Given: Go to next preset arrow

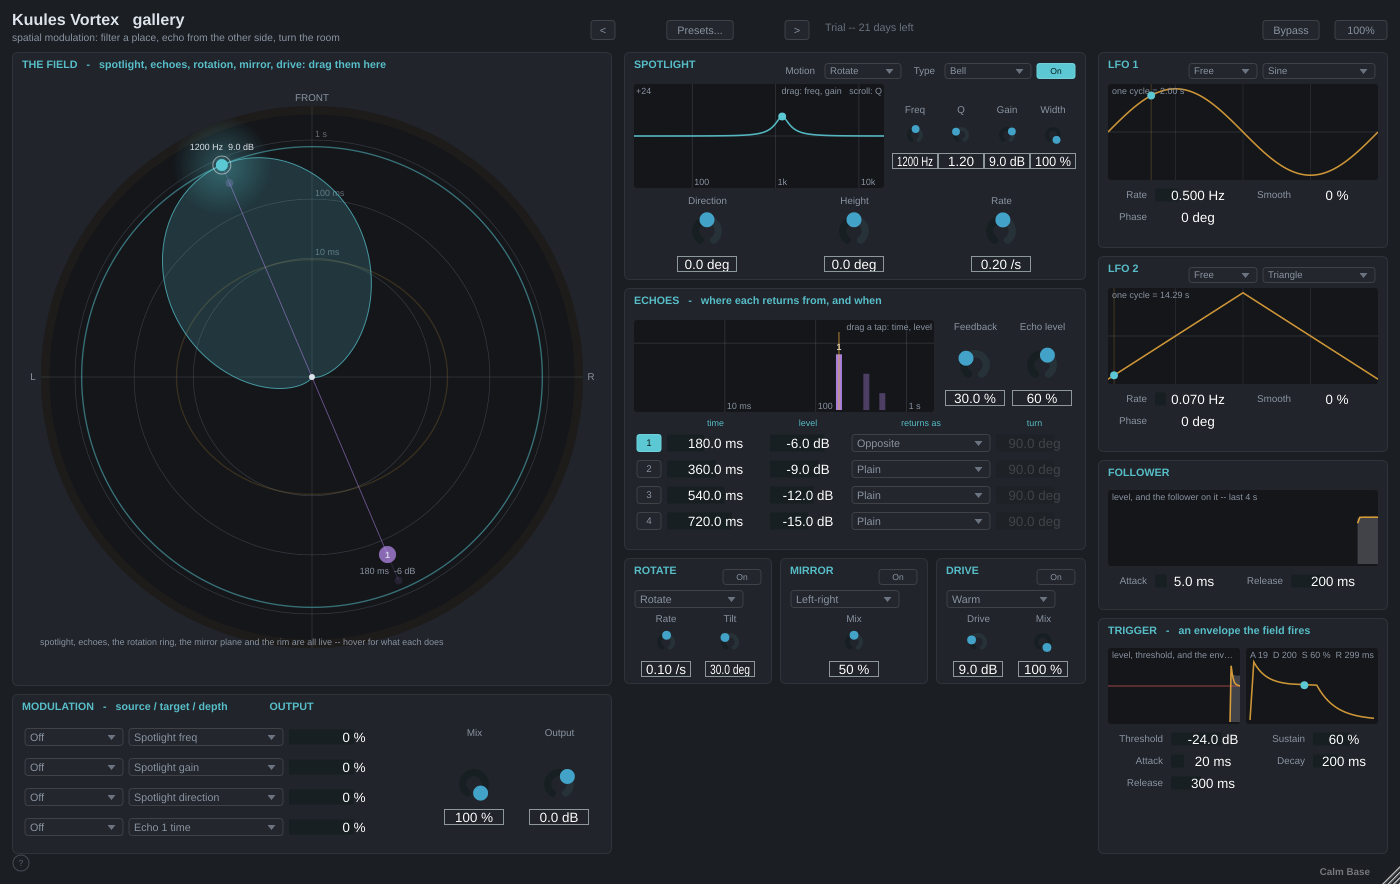Looking at the screenshot, I should coord(797,30).
